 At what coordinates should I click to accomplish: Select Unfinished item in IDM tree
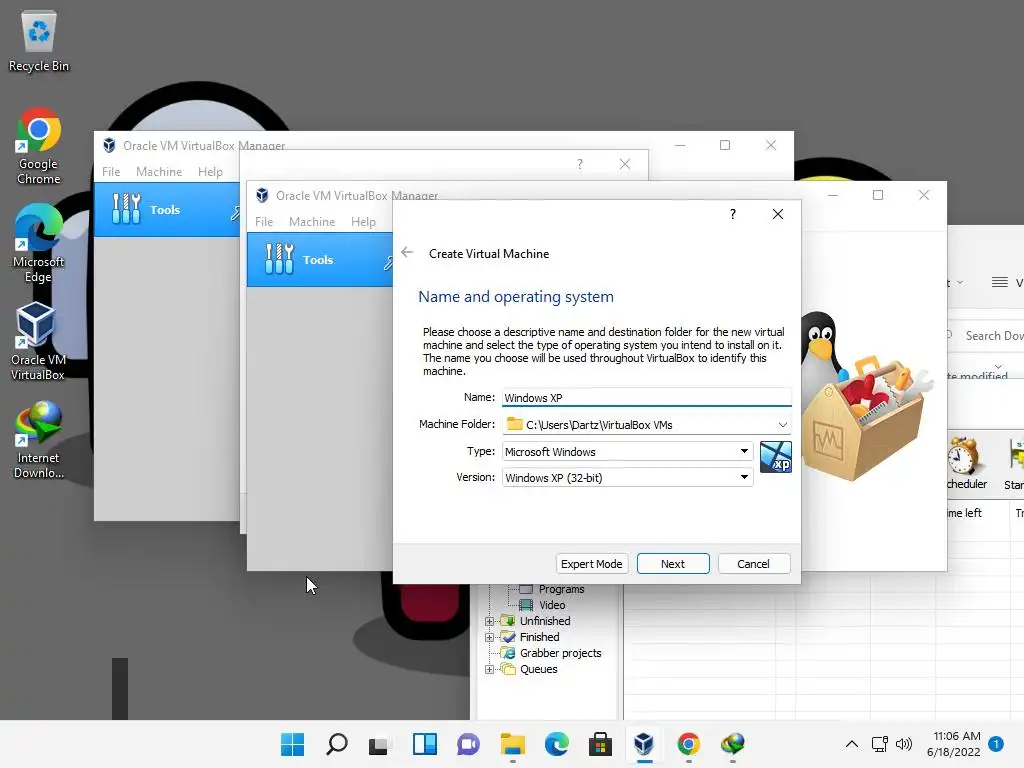[x=545, y=621]
